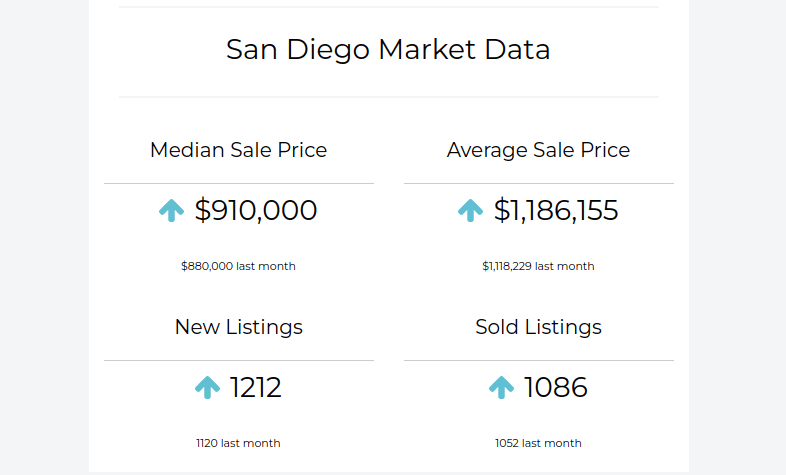The width and height of the screenshot is (786, 475).
Task: Click the Sold Listings label
Action: [x=538, y=327]
